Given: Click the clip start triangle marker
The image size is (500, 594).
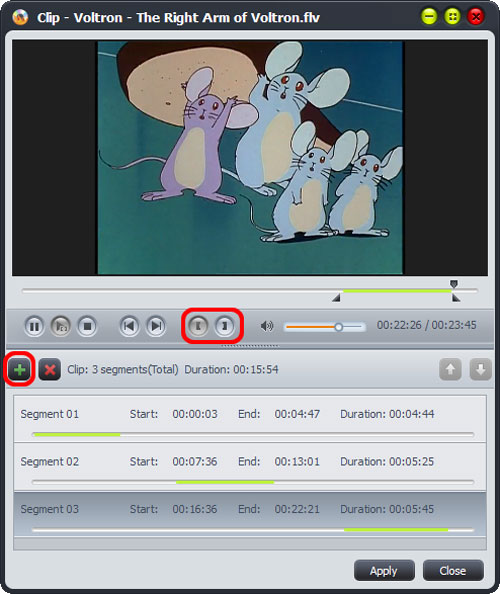Looking at the screenshot, I should 336,299.
